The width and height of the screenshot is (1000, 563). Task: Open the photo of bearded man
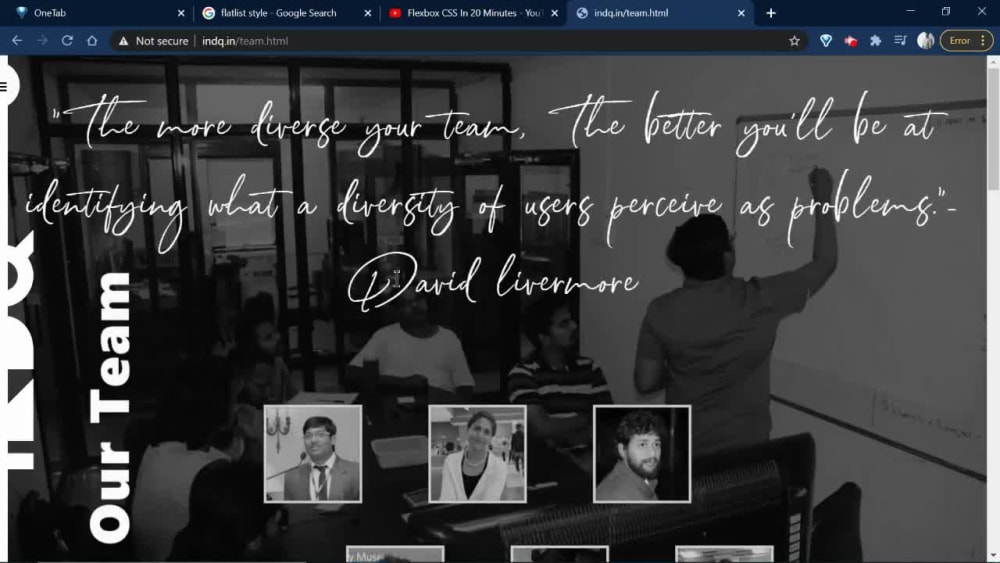[642, 453]
